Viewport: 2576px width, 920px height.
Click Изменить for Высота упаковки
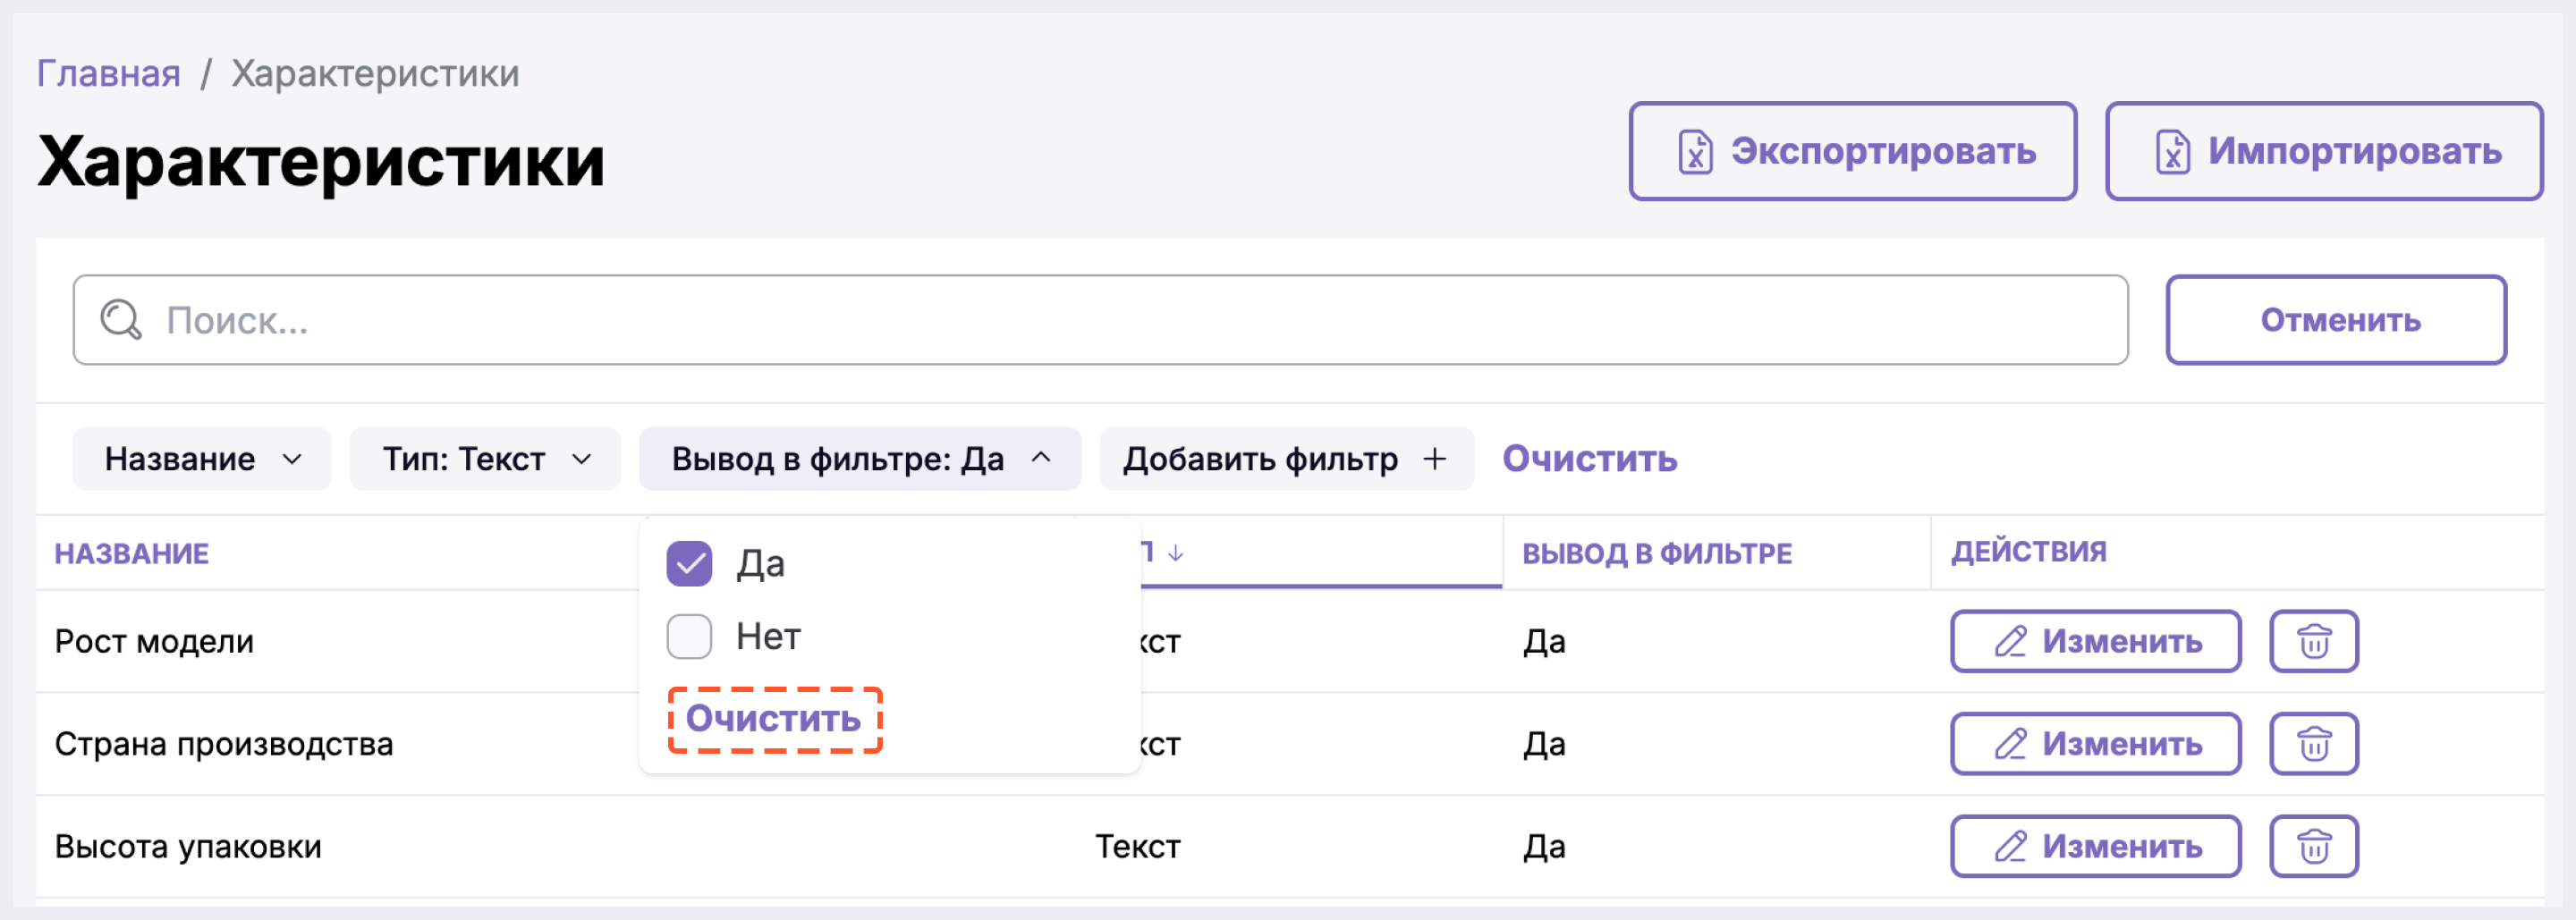coord(2095,847)
